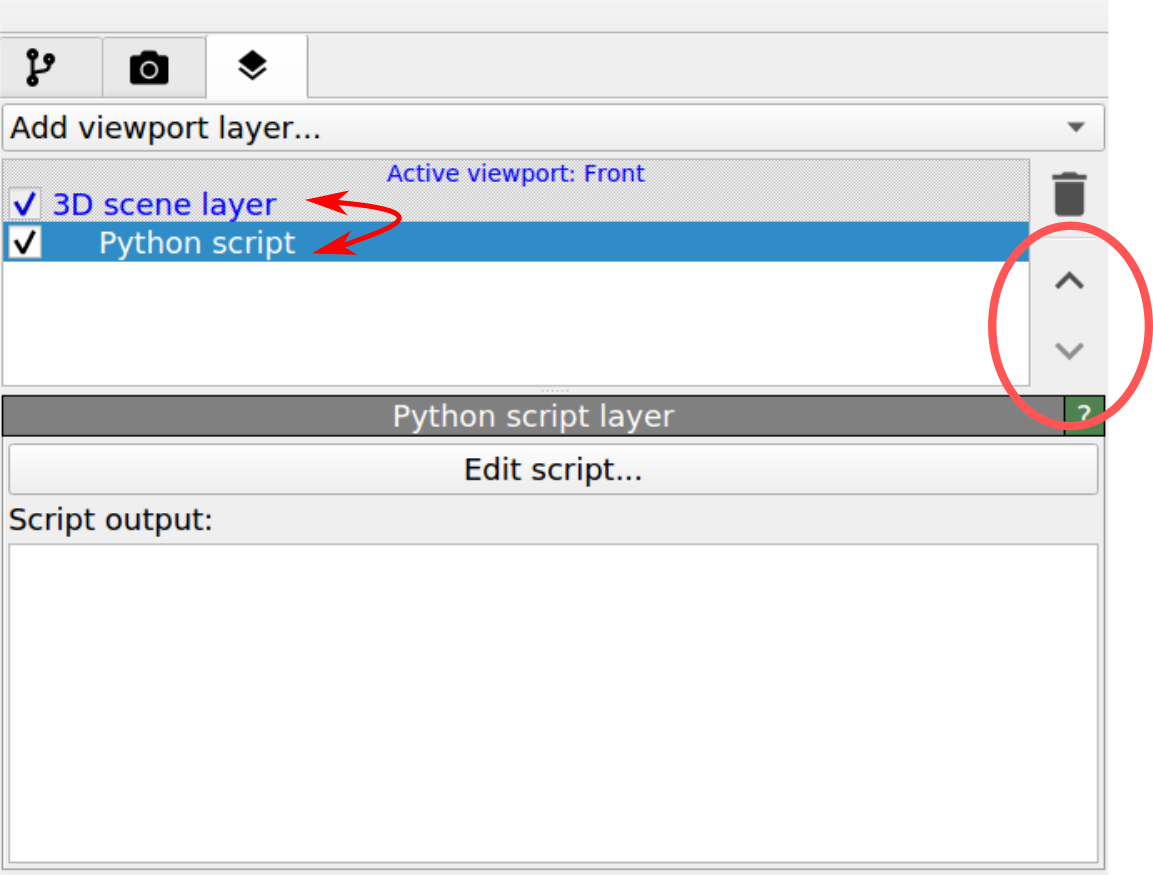This screenshot has width=1153, height=875.
Task: Select the Viewport layers tab icon
Action: pyautogui.click(x=253, y=67)
